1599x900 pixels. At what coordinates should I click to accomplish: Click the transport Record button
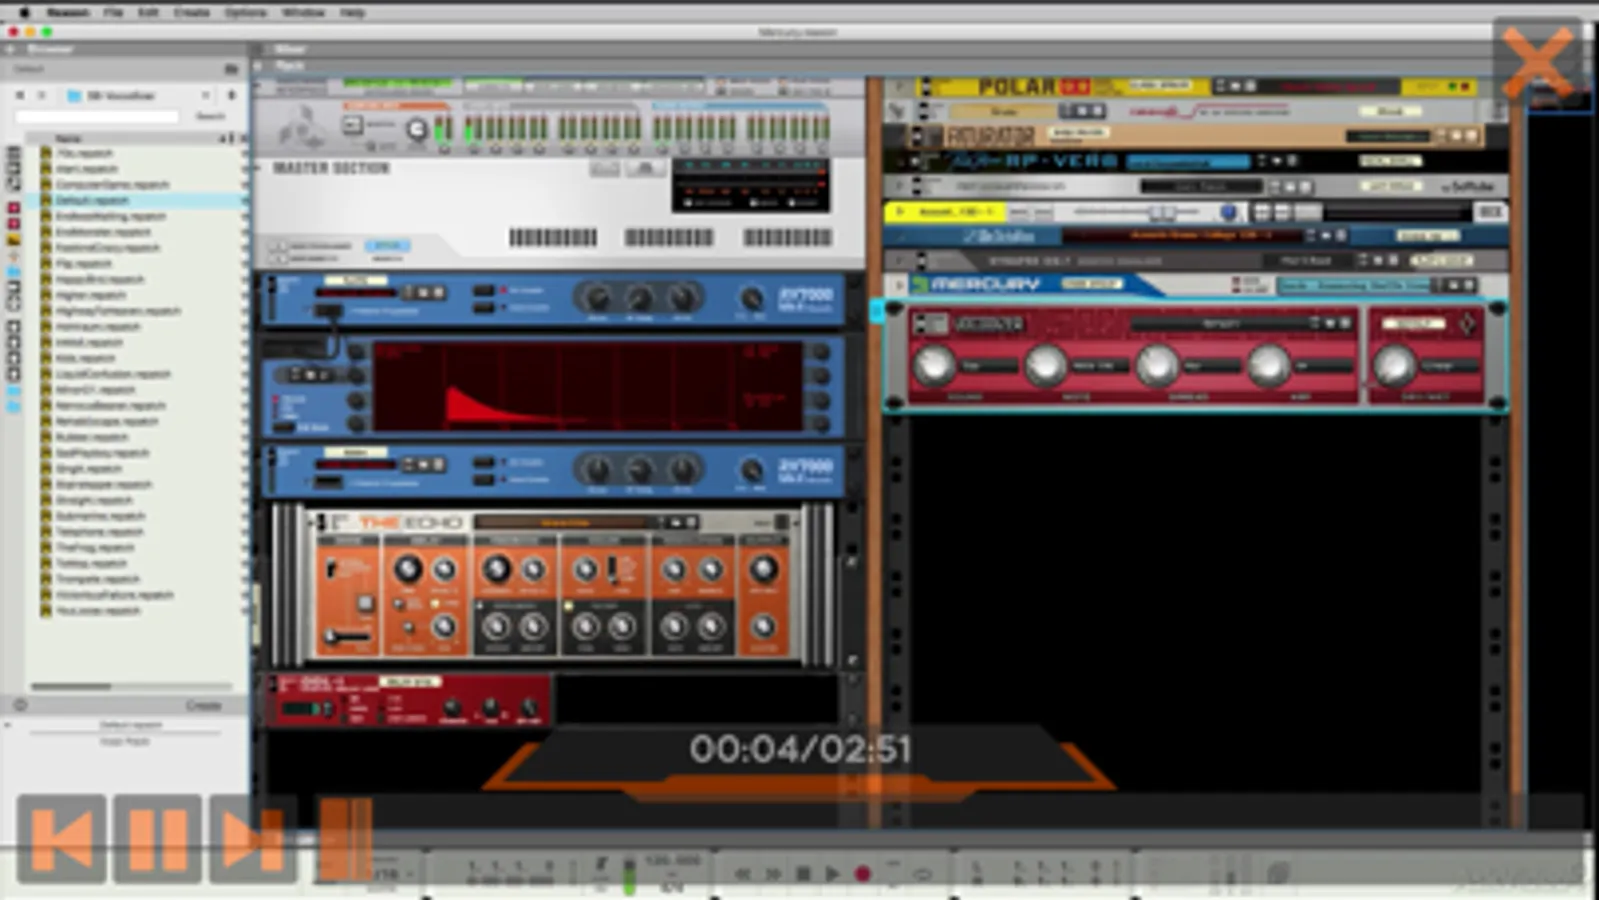pos(862,873)
